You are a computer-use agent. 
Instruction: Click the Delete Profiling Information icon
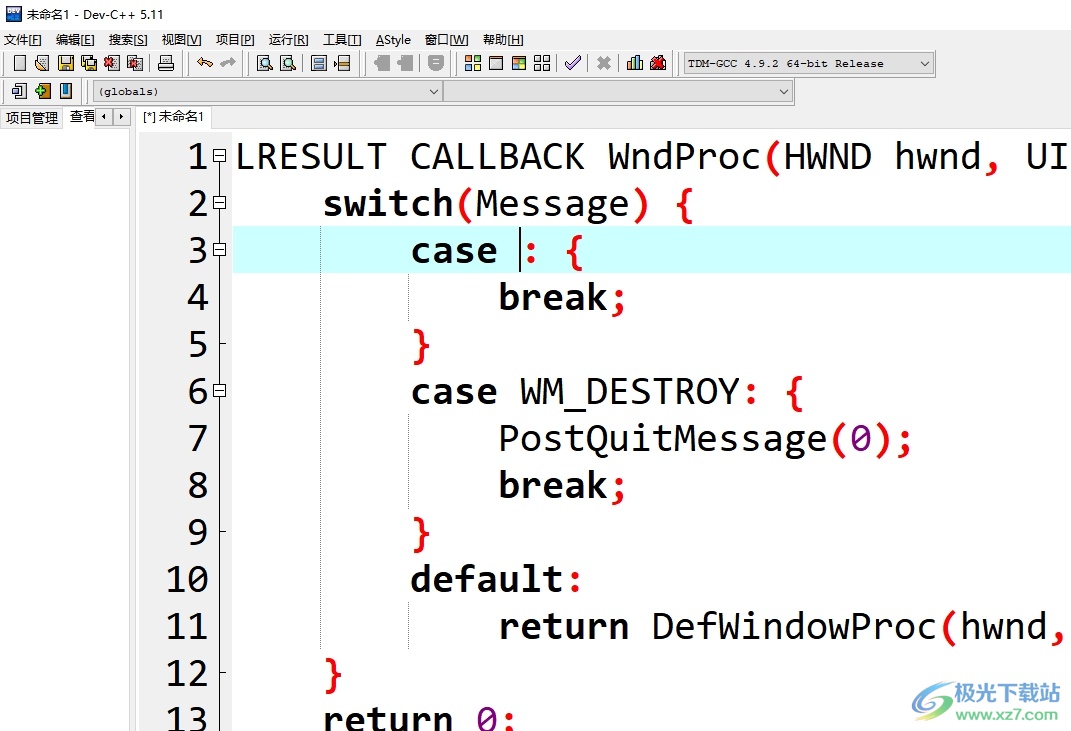coord(658,64)
